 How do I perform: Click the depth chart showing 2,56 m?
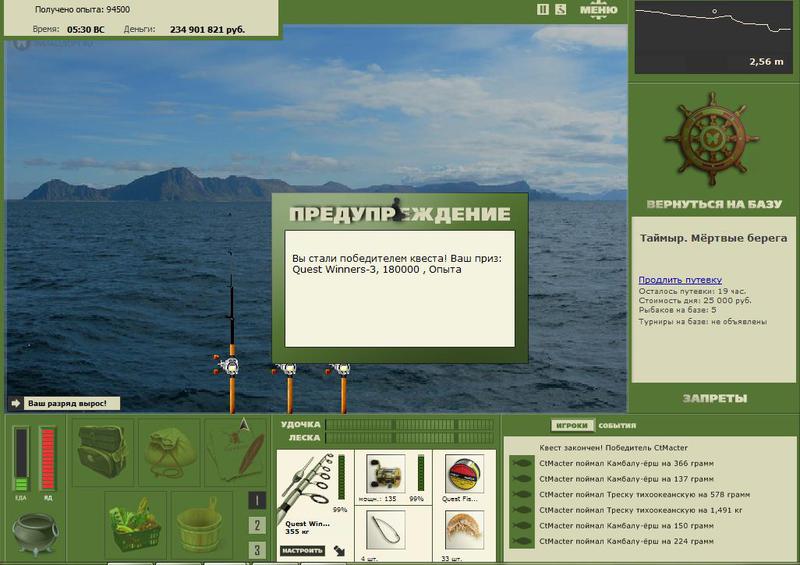[x=713, y=37]
